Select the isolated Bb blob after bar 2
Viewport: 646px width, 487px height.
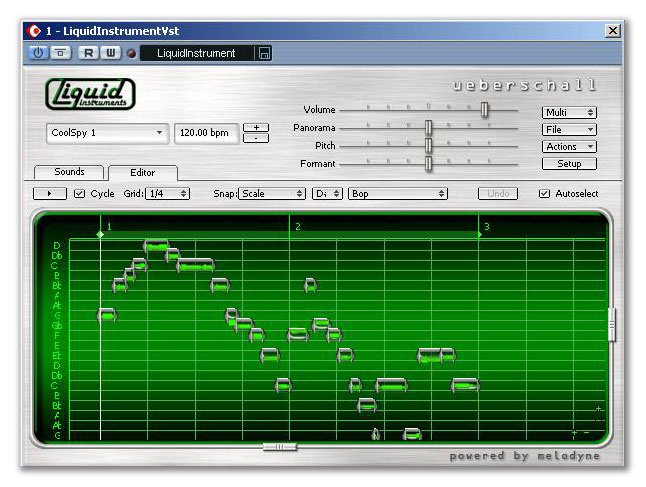310,286
